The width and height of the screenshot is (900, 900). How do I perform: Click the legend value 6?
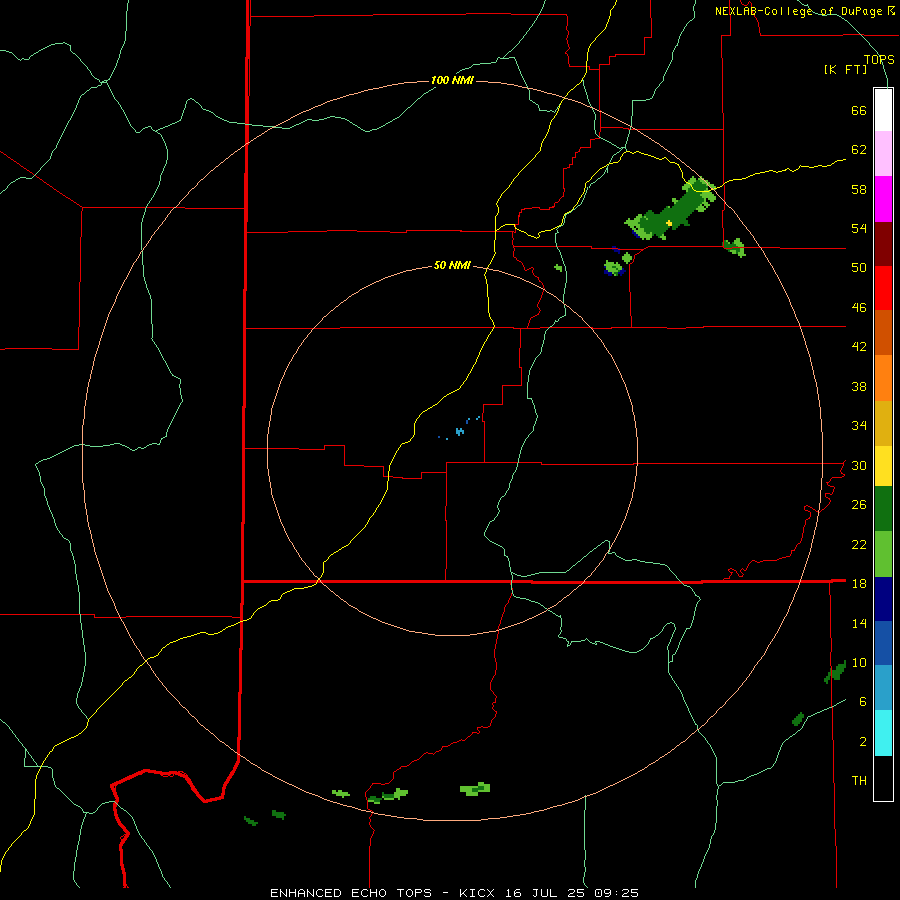862,701
